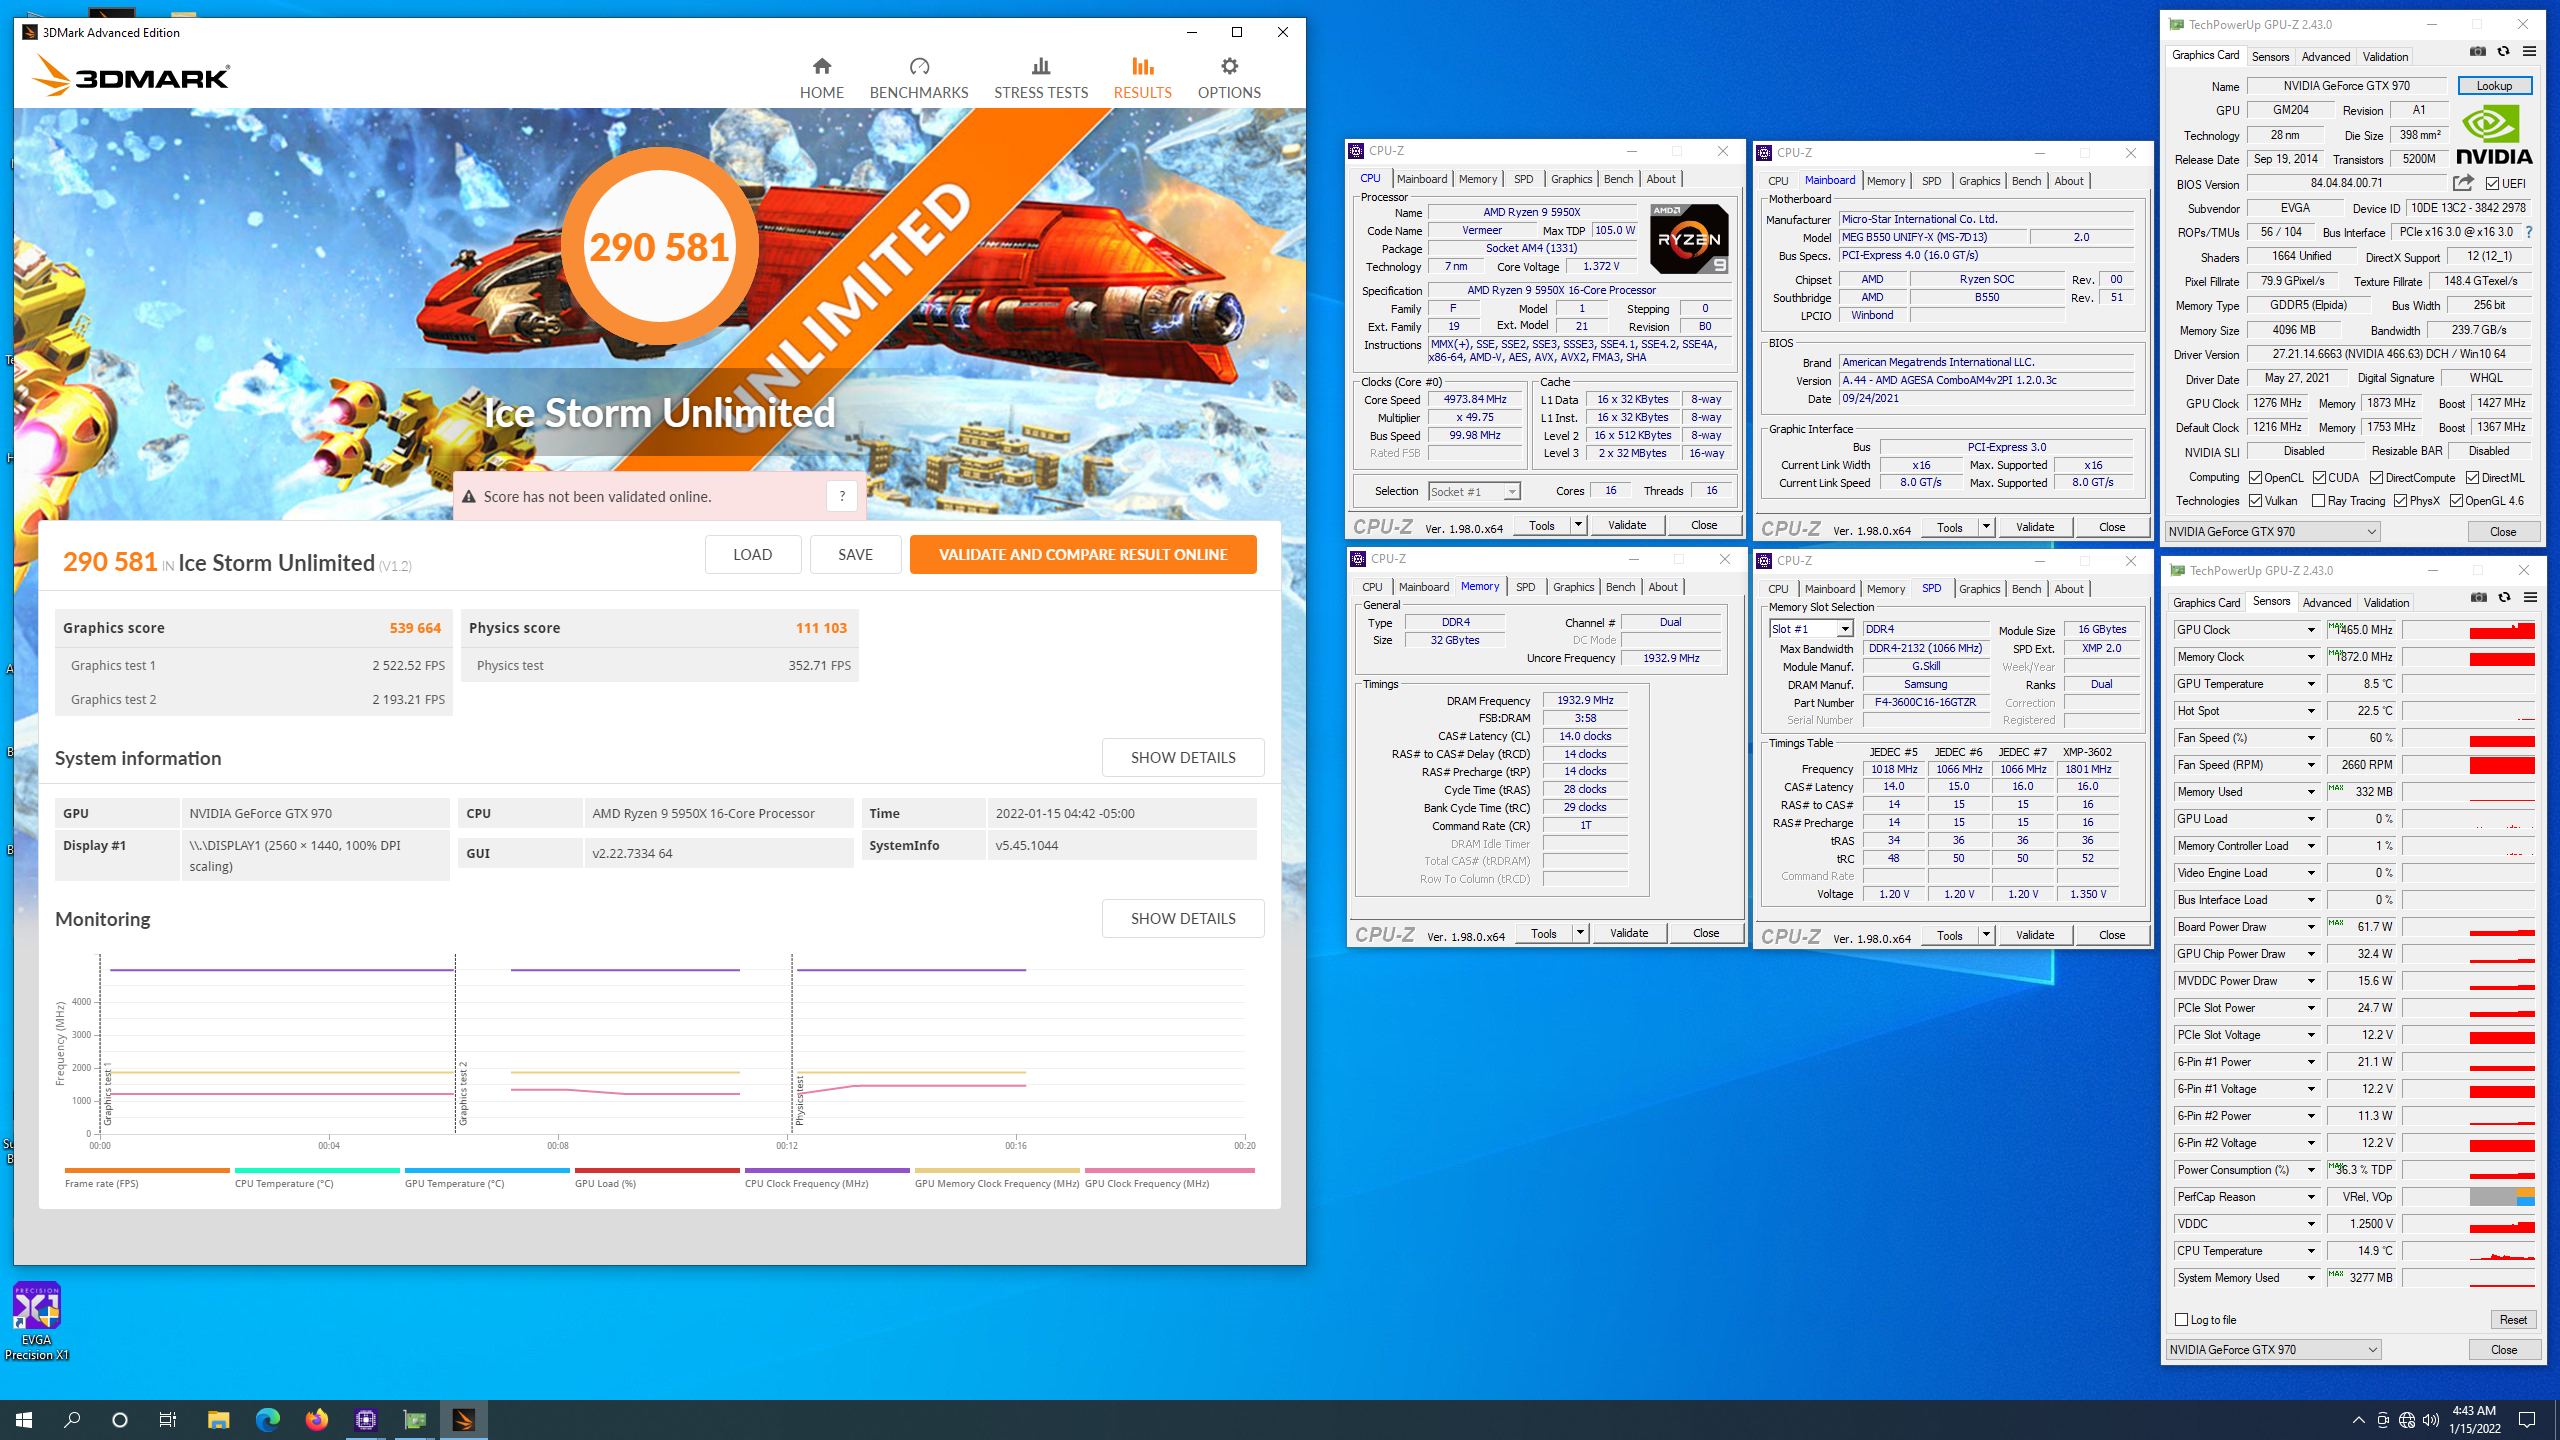Viewport: 2560px width, 1440px height.
Task: Open the BENCHMARKS section in 3DMark
Action: 919,78
